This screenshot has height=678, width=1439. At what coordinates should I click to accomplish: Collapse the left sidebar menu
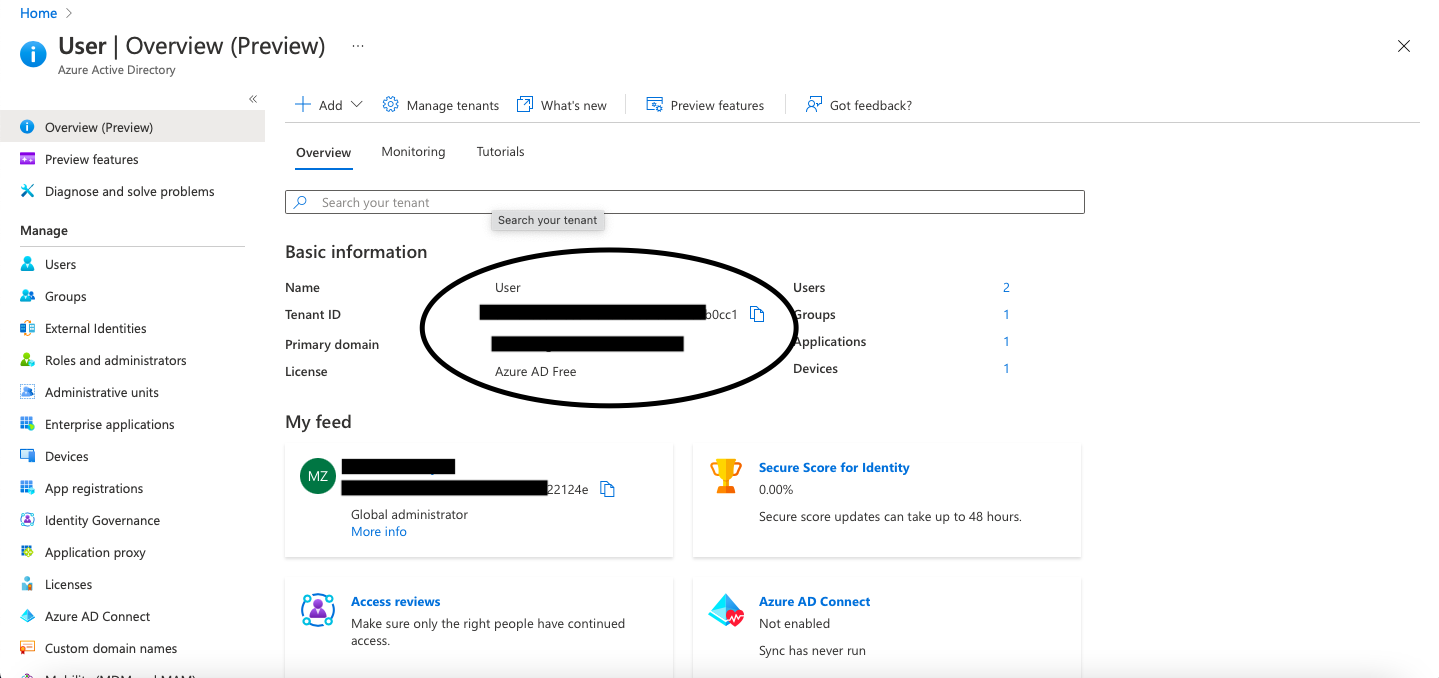[253, 98]
